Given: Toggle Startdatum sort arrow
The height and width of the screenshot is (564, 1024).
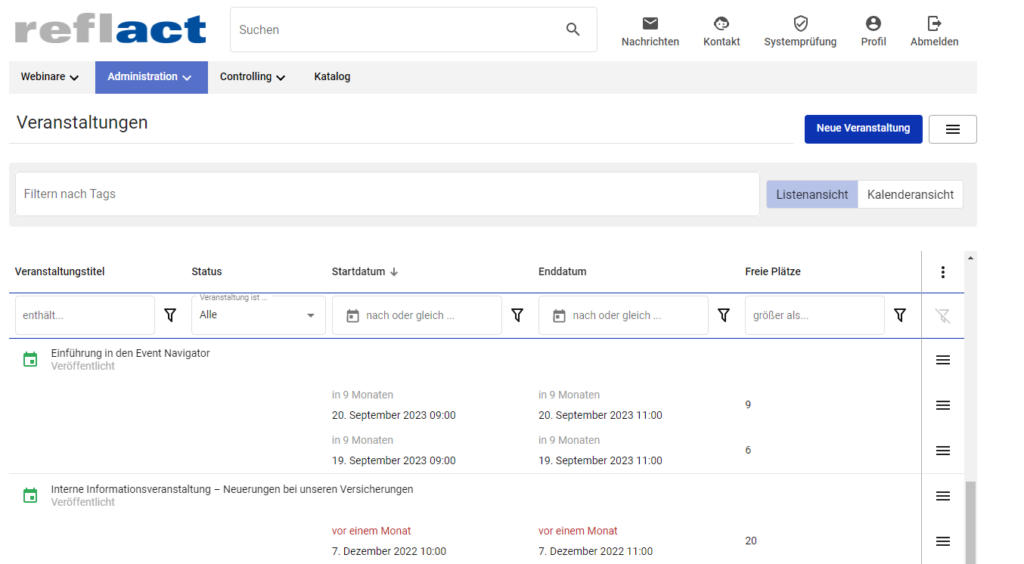Looking at the screenshot, I should [394, 272].
